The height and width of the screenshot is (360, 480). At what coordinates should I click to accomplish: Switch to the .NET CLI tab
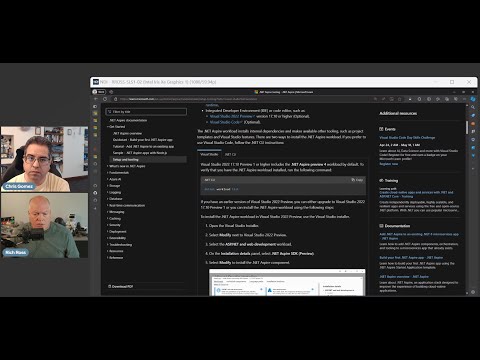click(x=230, y=154)
